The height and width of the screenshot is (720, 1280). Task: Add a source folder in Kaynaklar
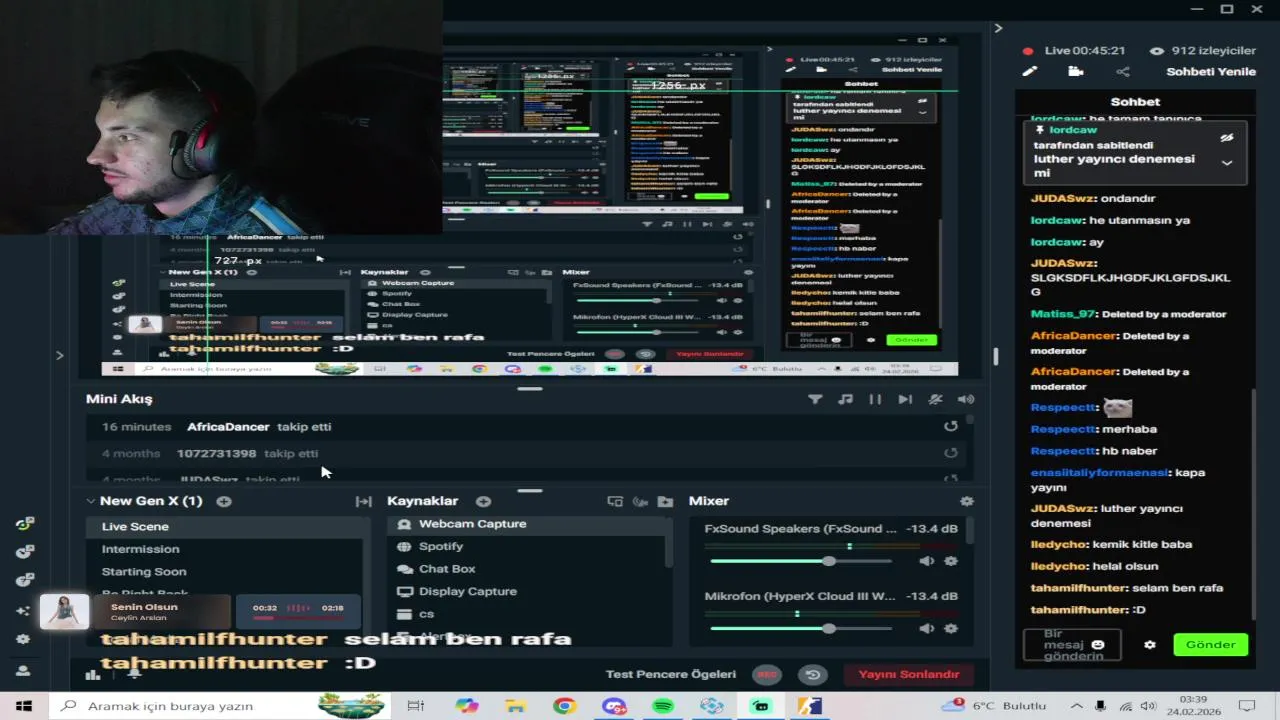click(665, 501)
